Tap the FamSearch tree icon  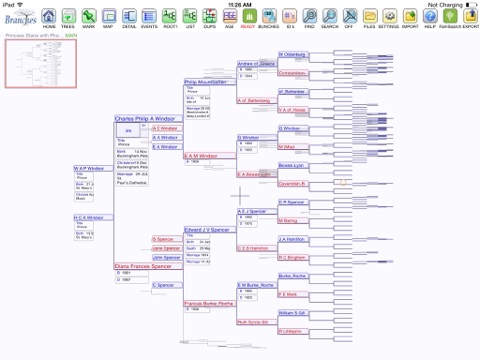pyautogui.click(x=450, y=16)
